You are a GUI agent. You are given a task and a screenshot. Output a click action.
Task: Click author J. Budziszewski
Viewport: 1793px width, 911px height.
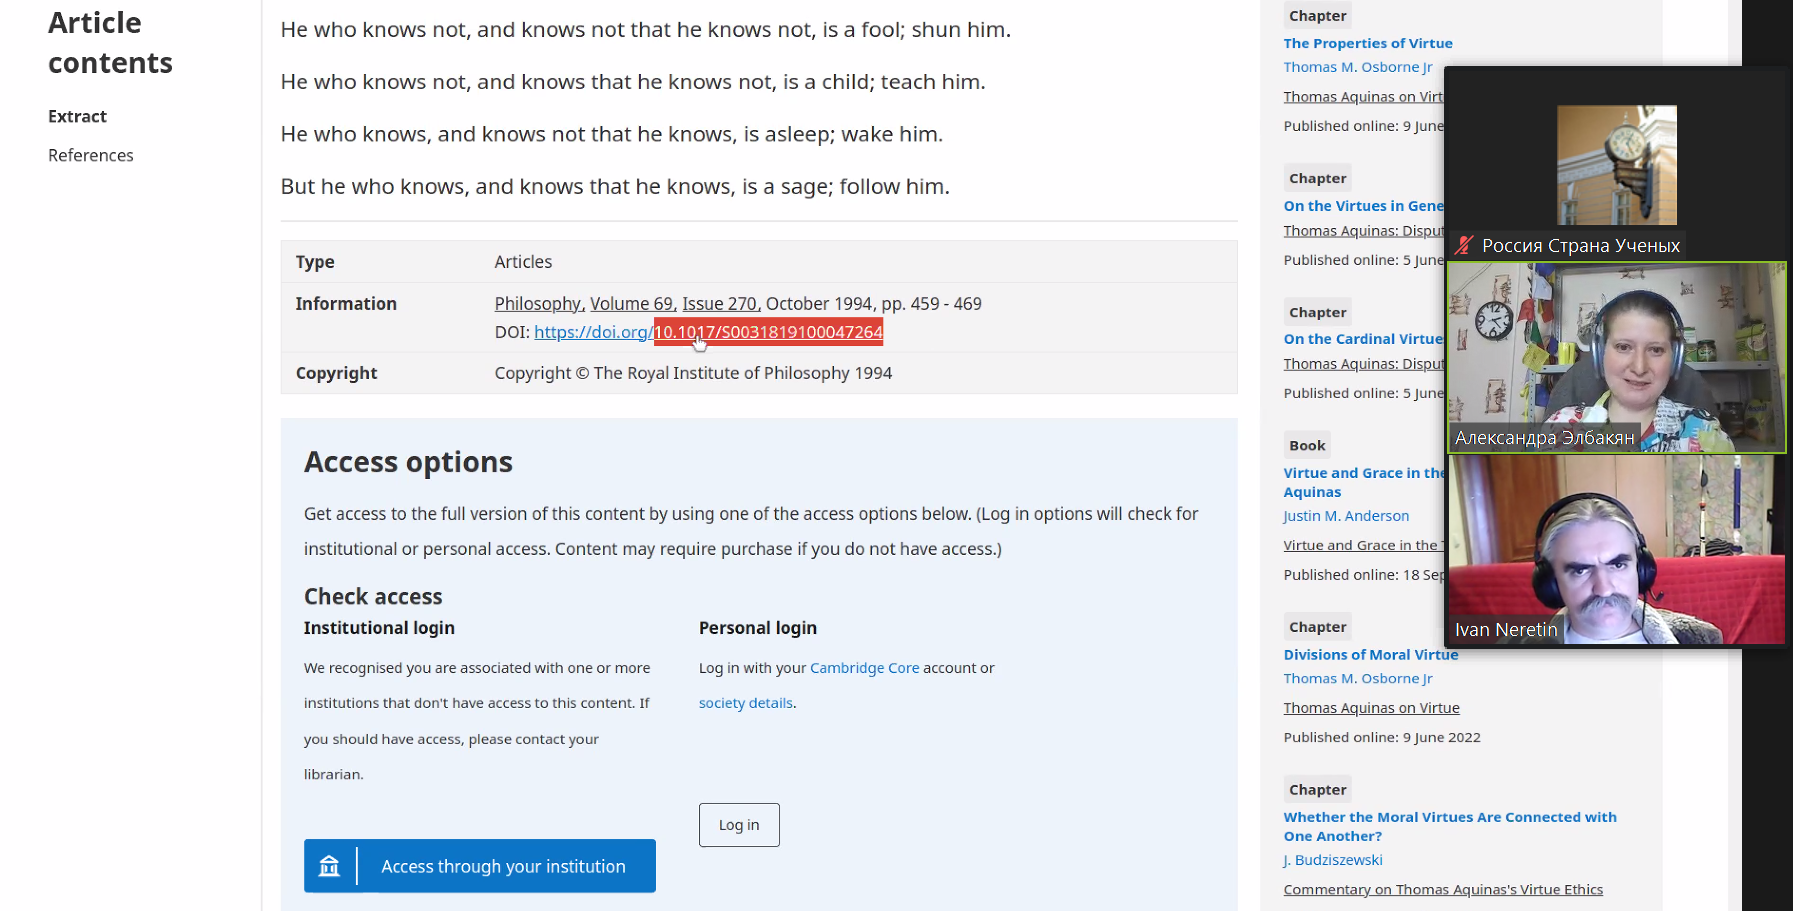[x=1333, y=860]
